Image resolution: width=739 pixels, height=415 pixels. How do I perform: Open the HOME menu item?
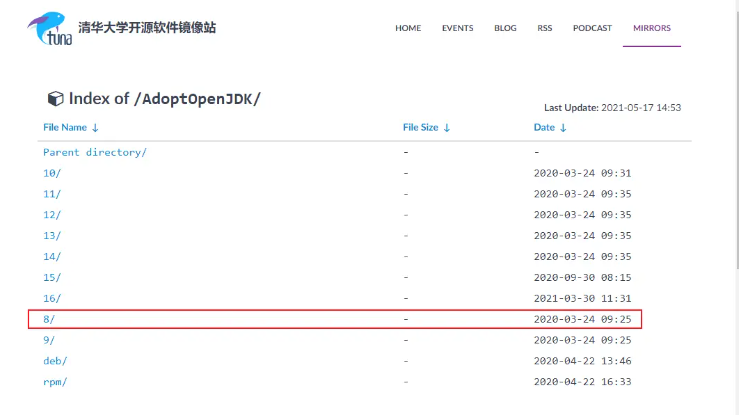(x=408, y=28)
